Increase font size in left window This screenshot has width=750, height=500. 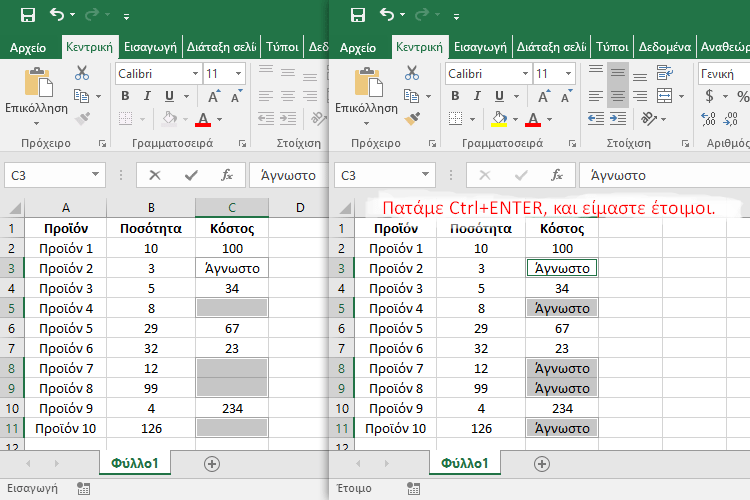coord(214,96)
